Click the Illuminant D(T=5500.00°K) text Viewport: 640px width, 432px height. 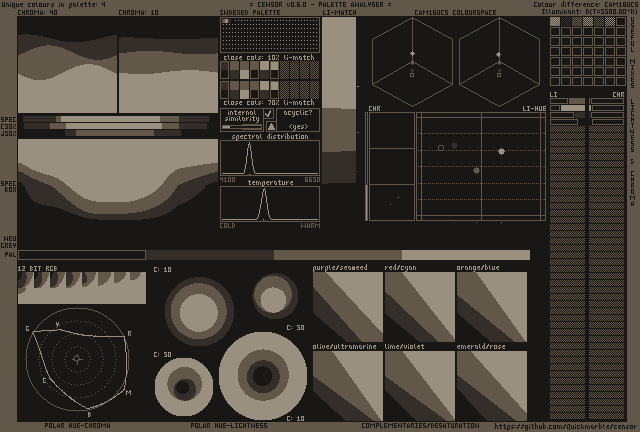click(x=589, y=11)
